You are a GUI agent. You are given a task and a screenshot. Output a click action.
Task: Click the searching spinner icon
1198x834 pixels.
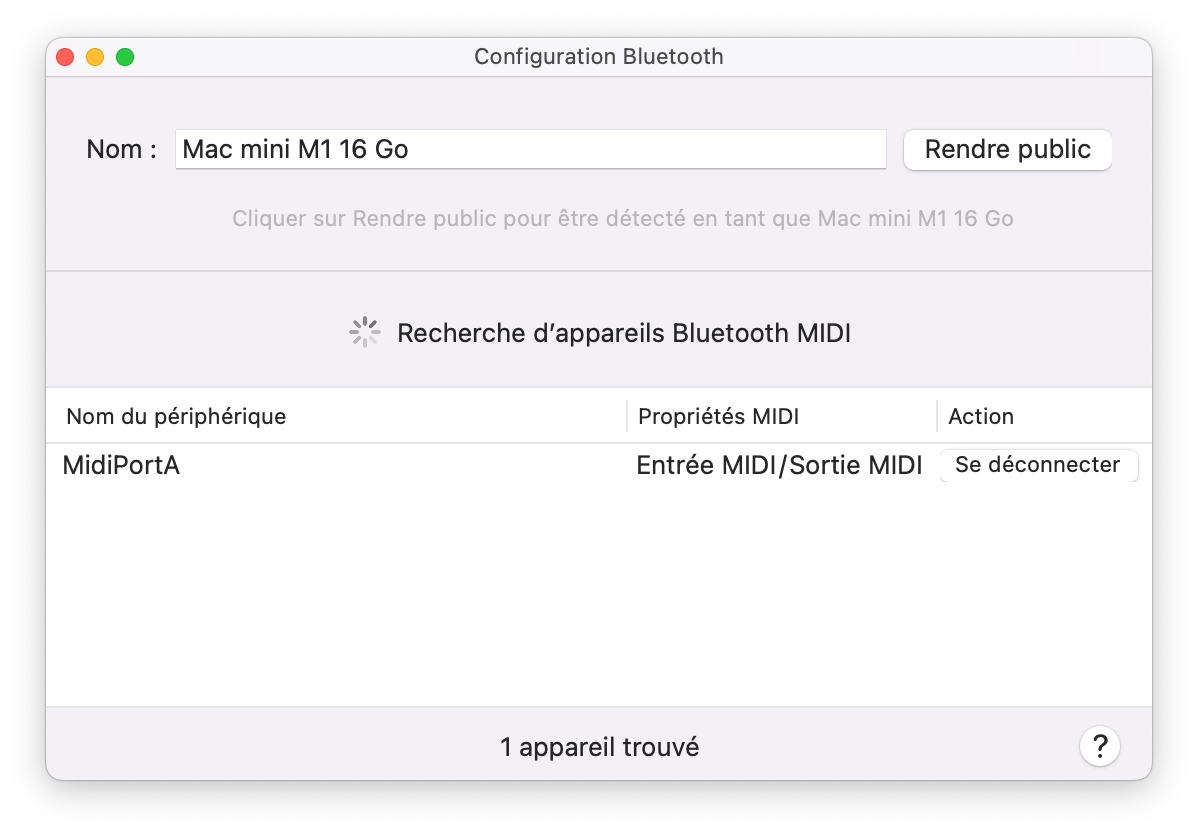tap(364, 332)
